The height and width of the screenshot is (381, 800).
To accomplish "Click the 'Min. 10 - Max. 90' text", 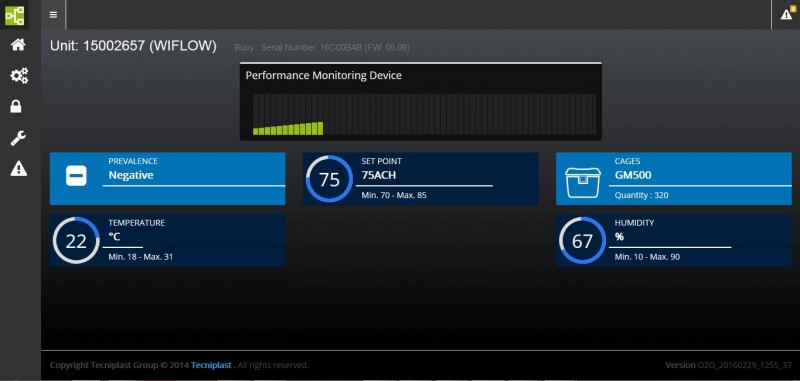I will [x=647, y=257].
